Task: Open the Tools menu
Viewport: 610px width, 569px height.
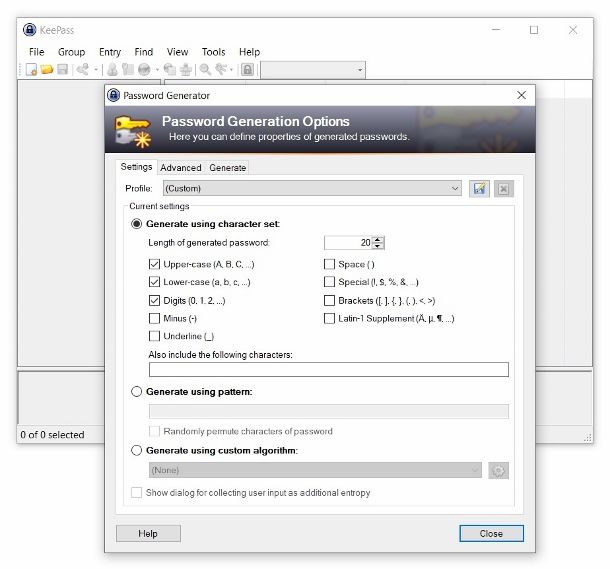Action: click(213, 52)
